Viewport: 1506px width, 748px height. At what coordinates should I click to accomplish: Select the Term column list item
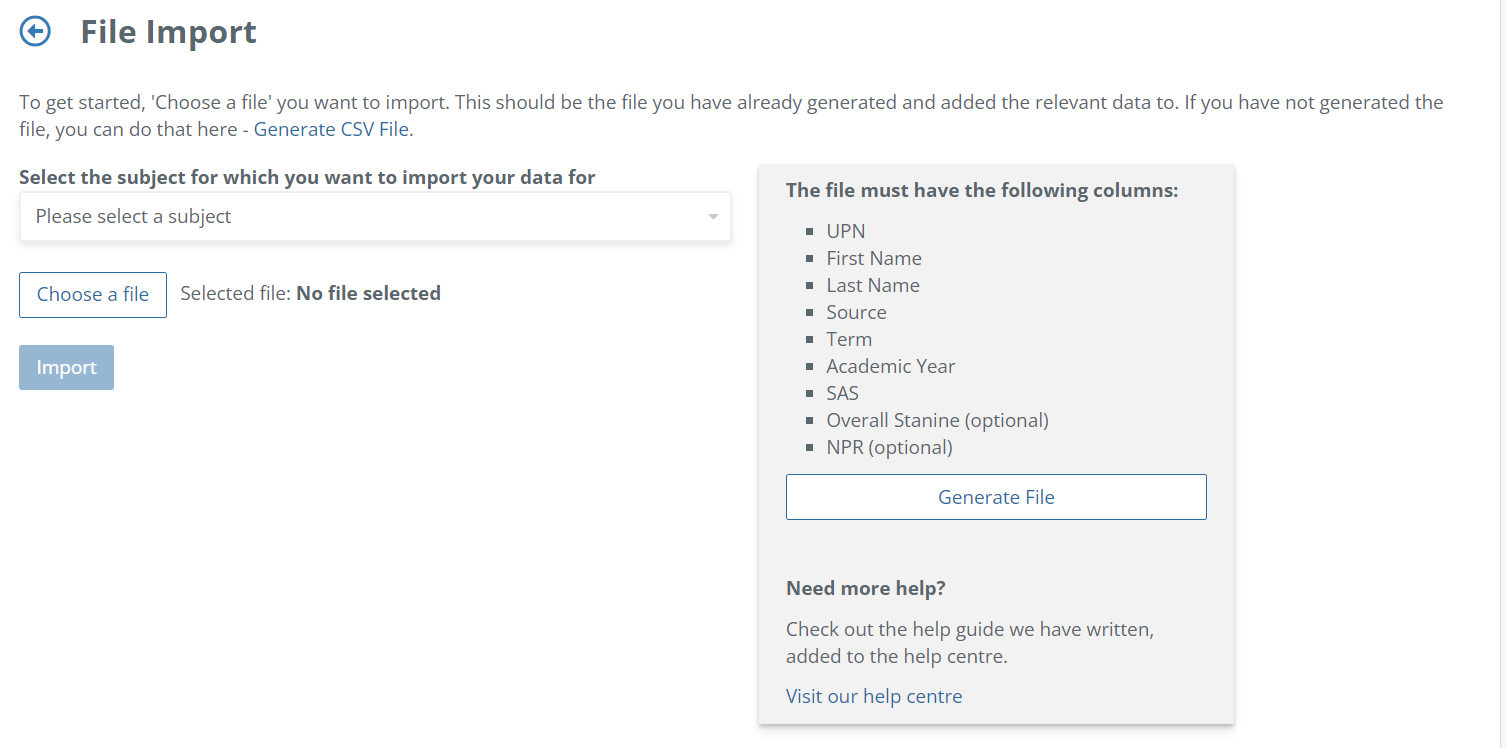(849, 339)
